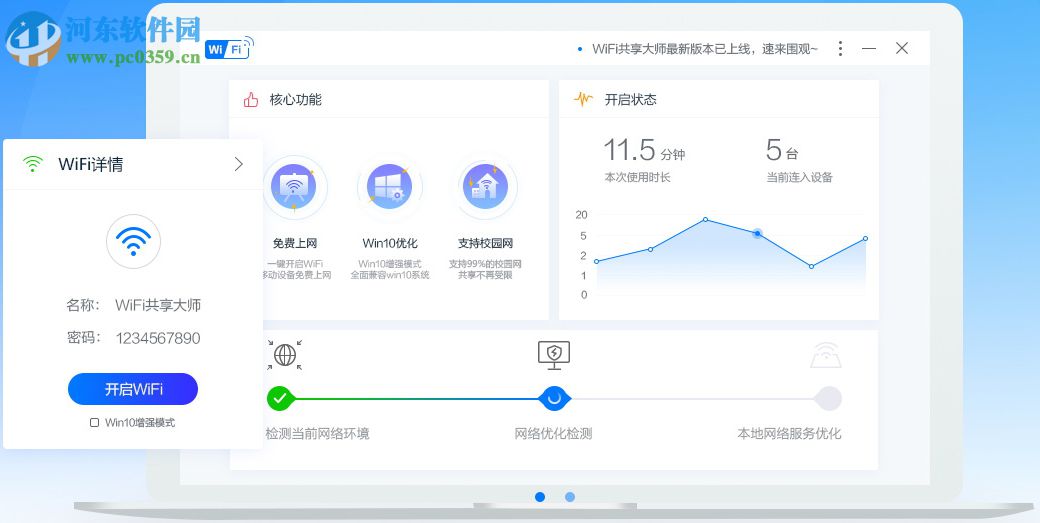The width and height of the screenshot is (1040, 523).
Task: Click the faded router icon
Action: (826, 355)
